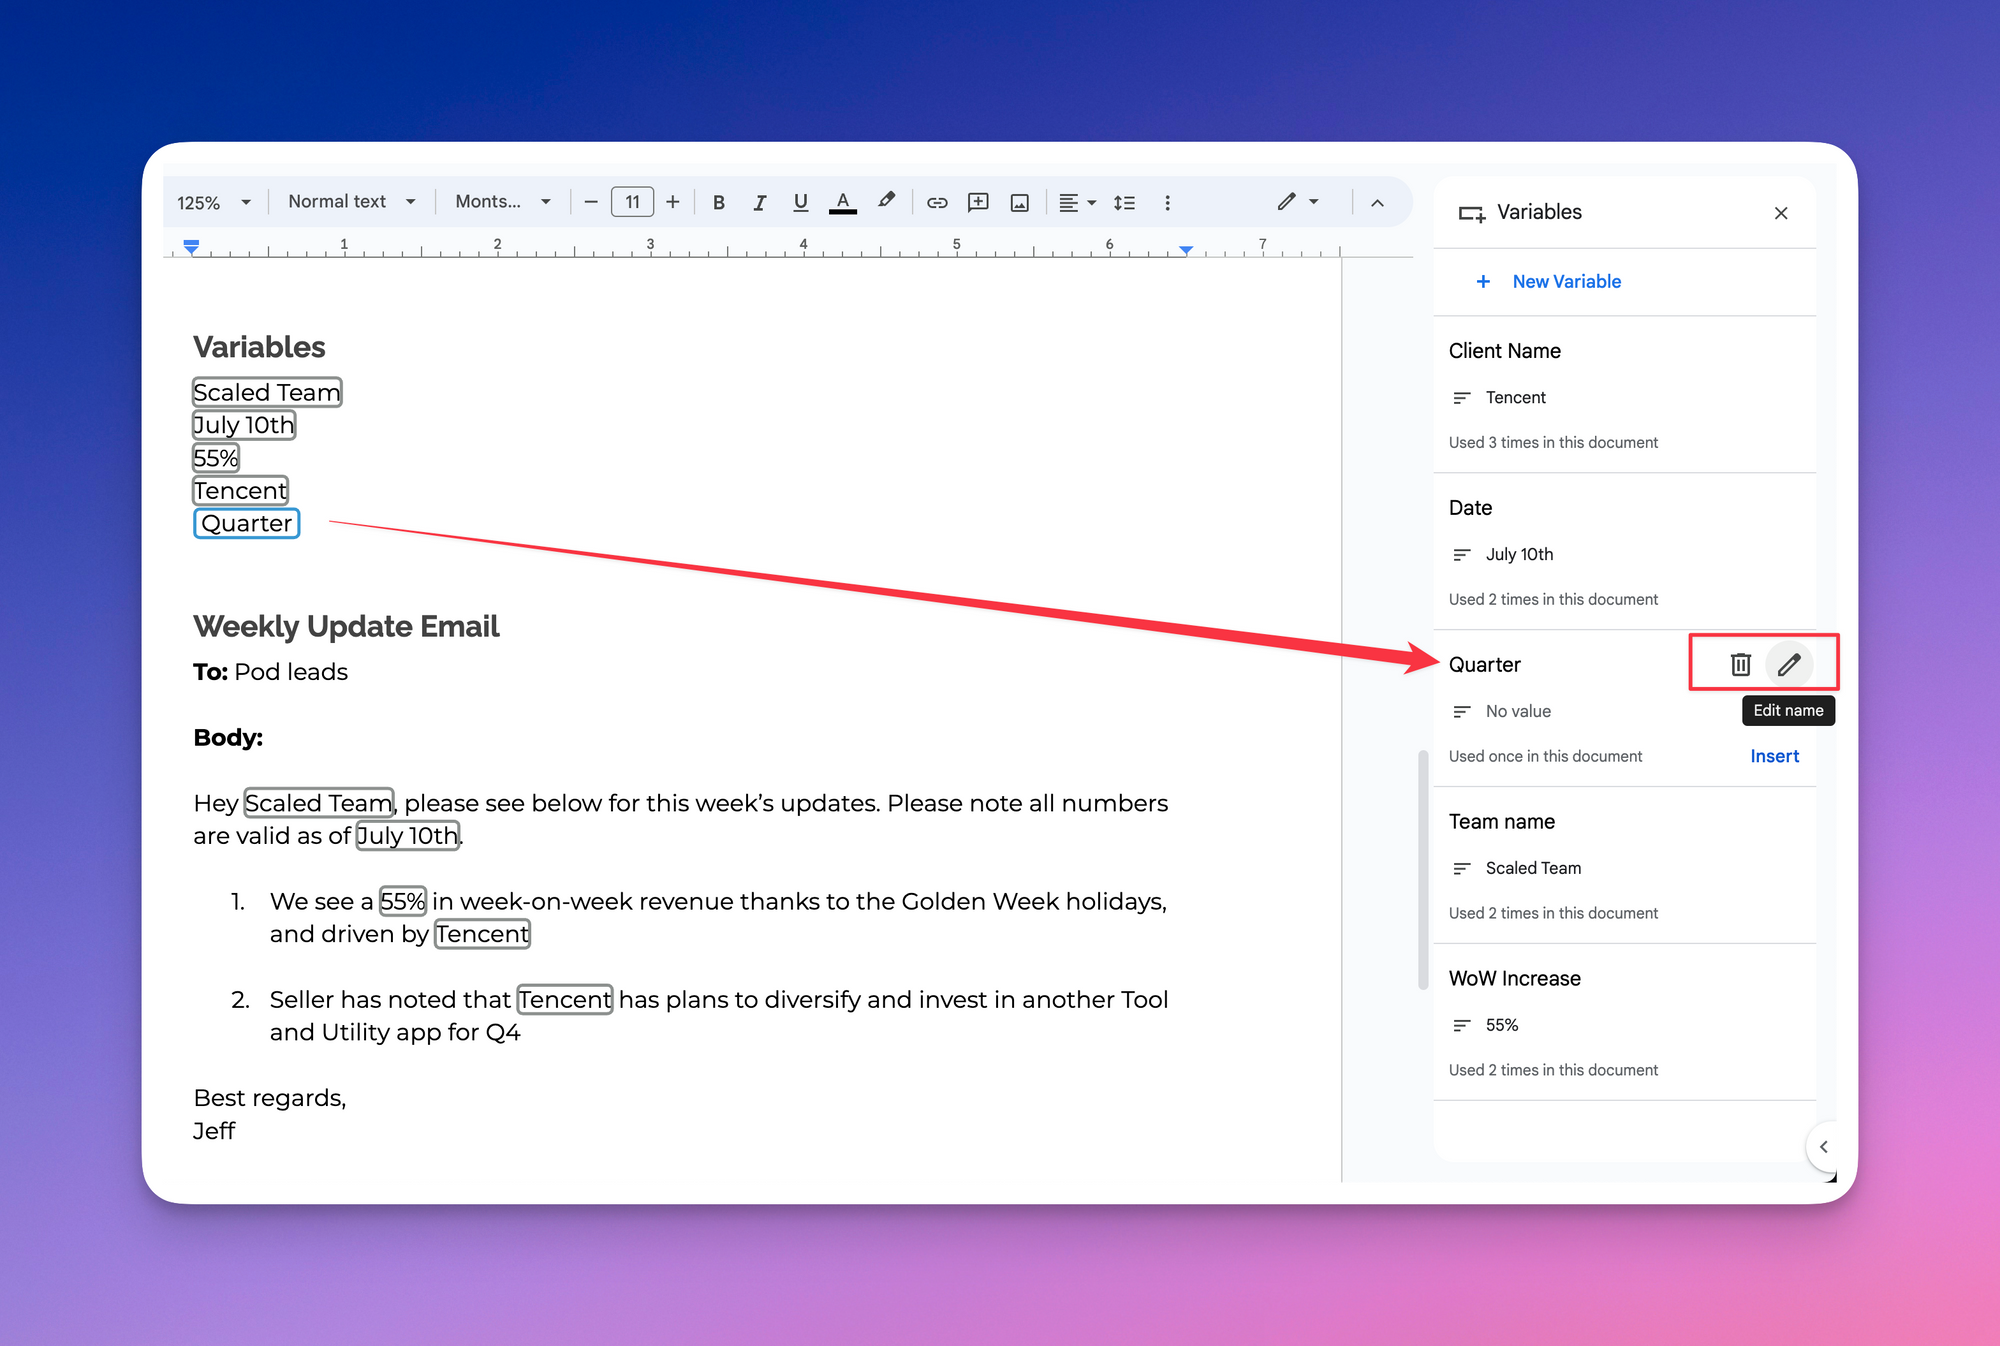Click the July 10th value in Variables panel
This screenshot has width=2000, height=1346.
(x=1519, y=555)
